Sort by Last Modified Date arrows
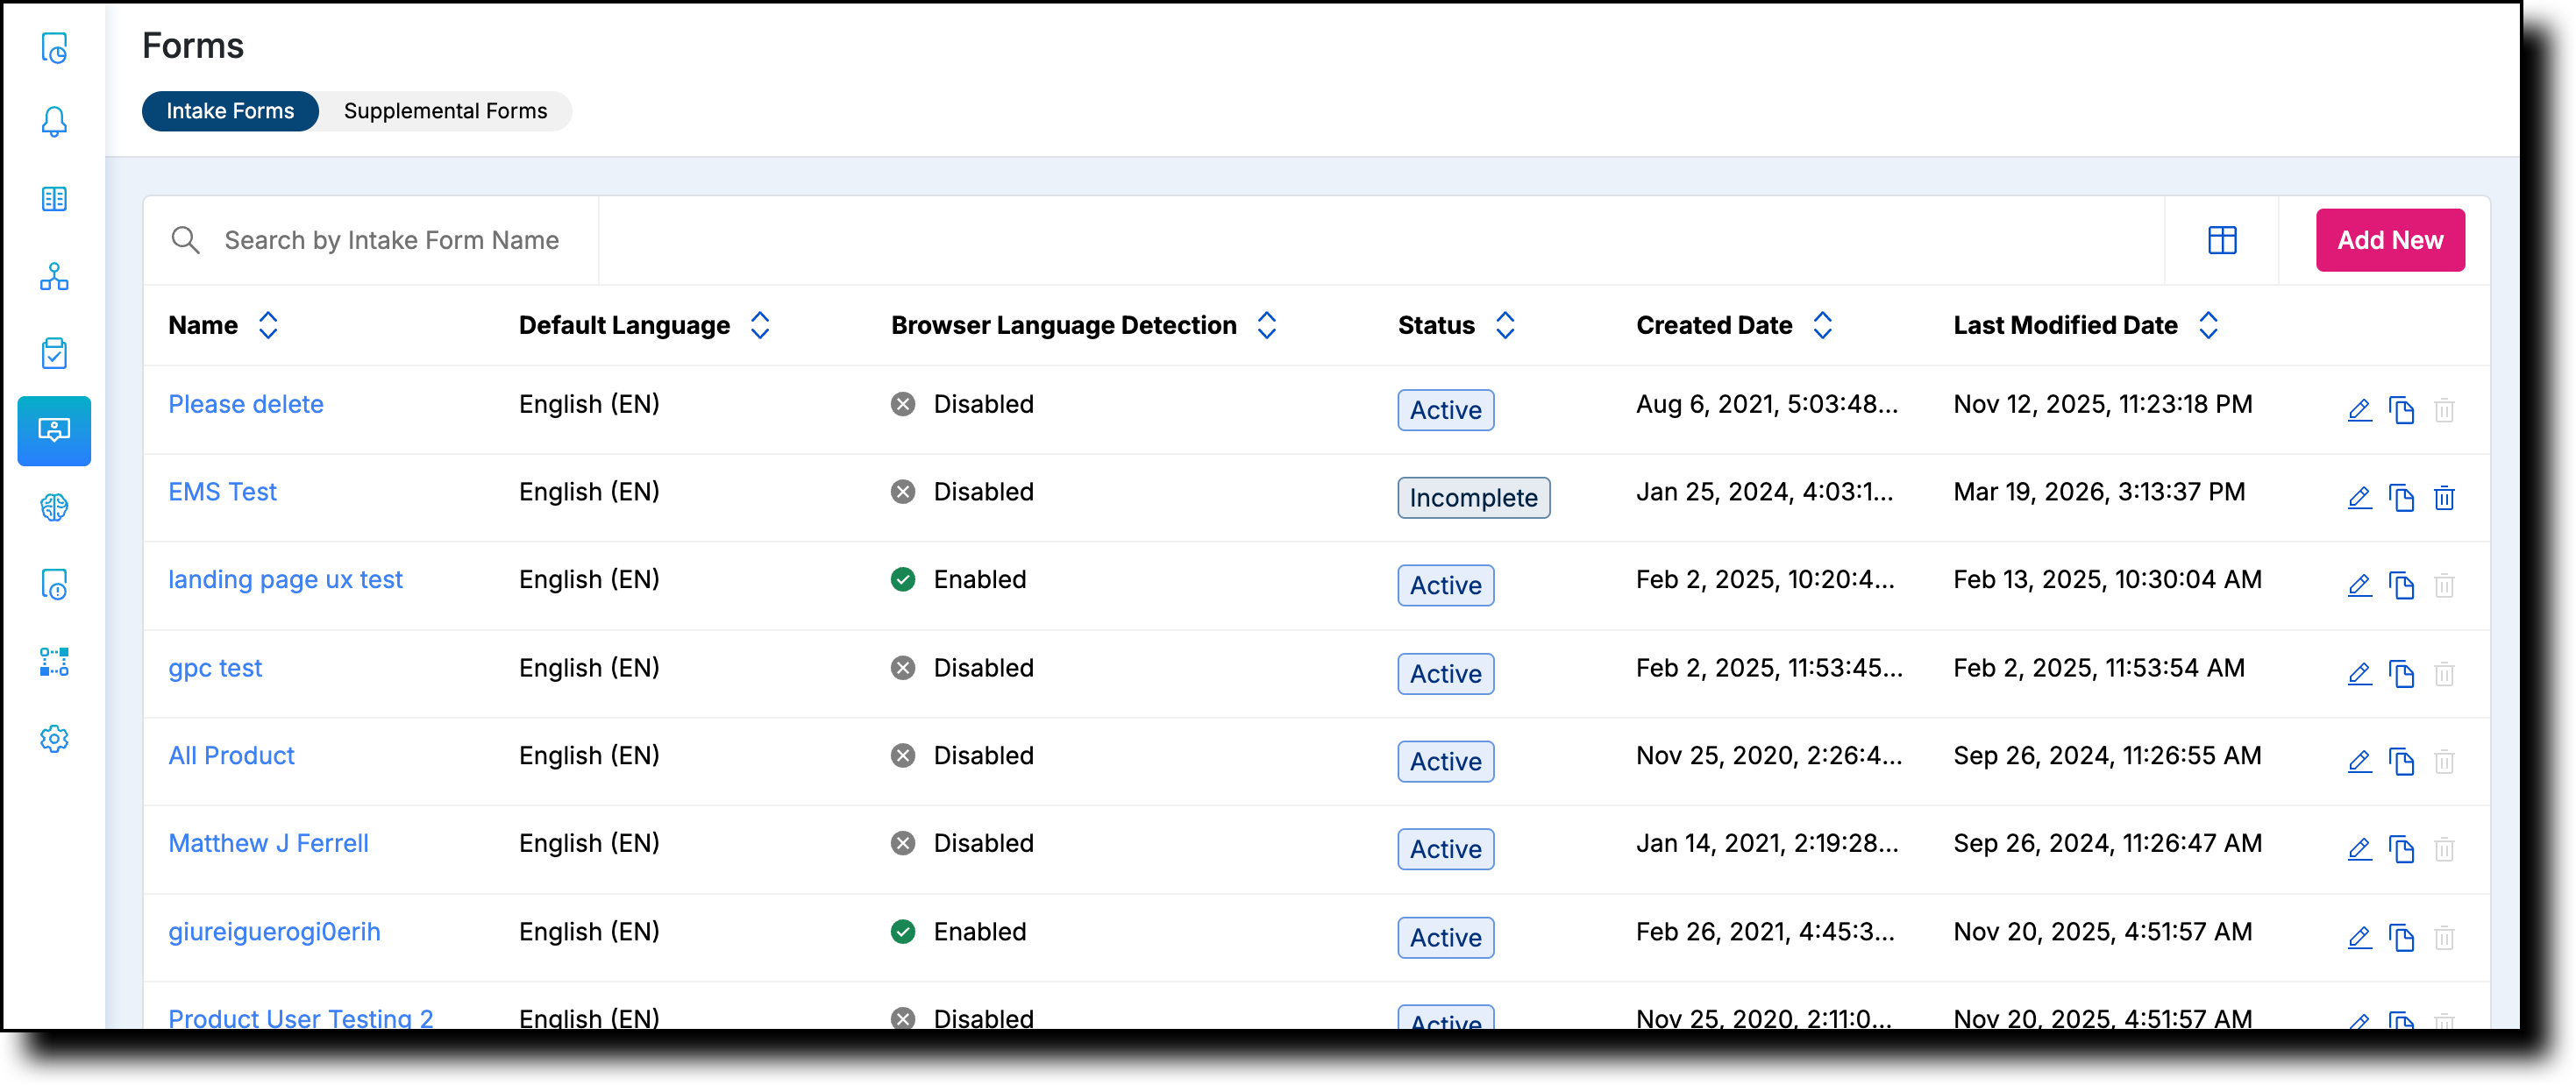Viewport: 2576px width, 1085px height. tap(2208, 325)
